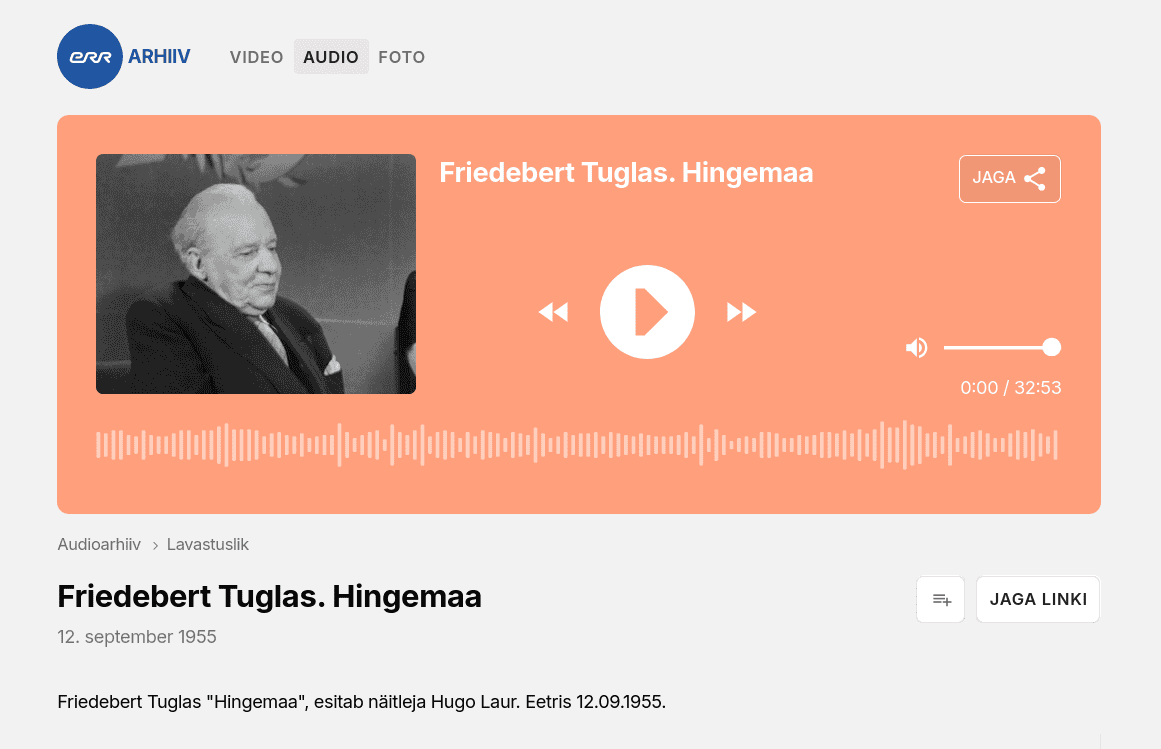Rewind the audio with double-arrow icon
The image size is (1161, 749).
point(553,312)
